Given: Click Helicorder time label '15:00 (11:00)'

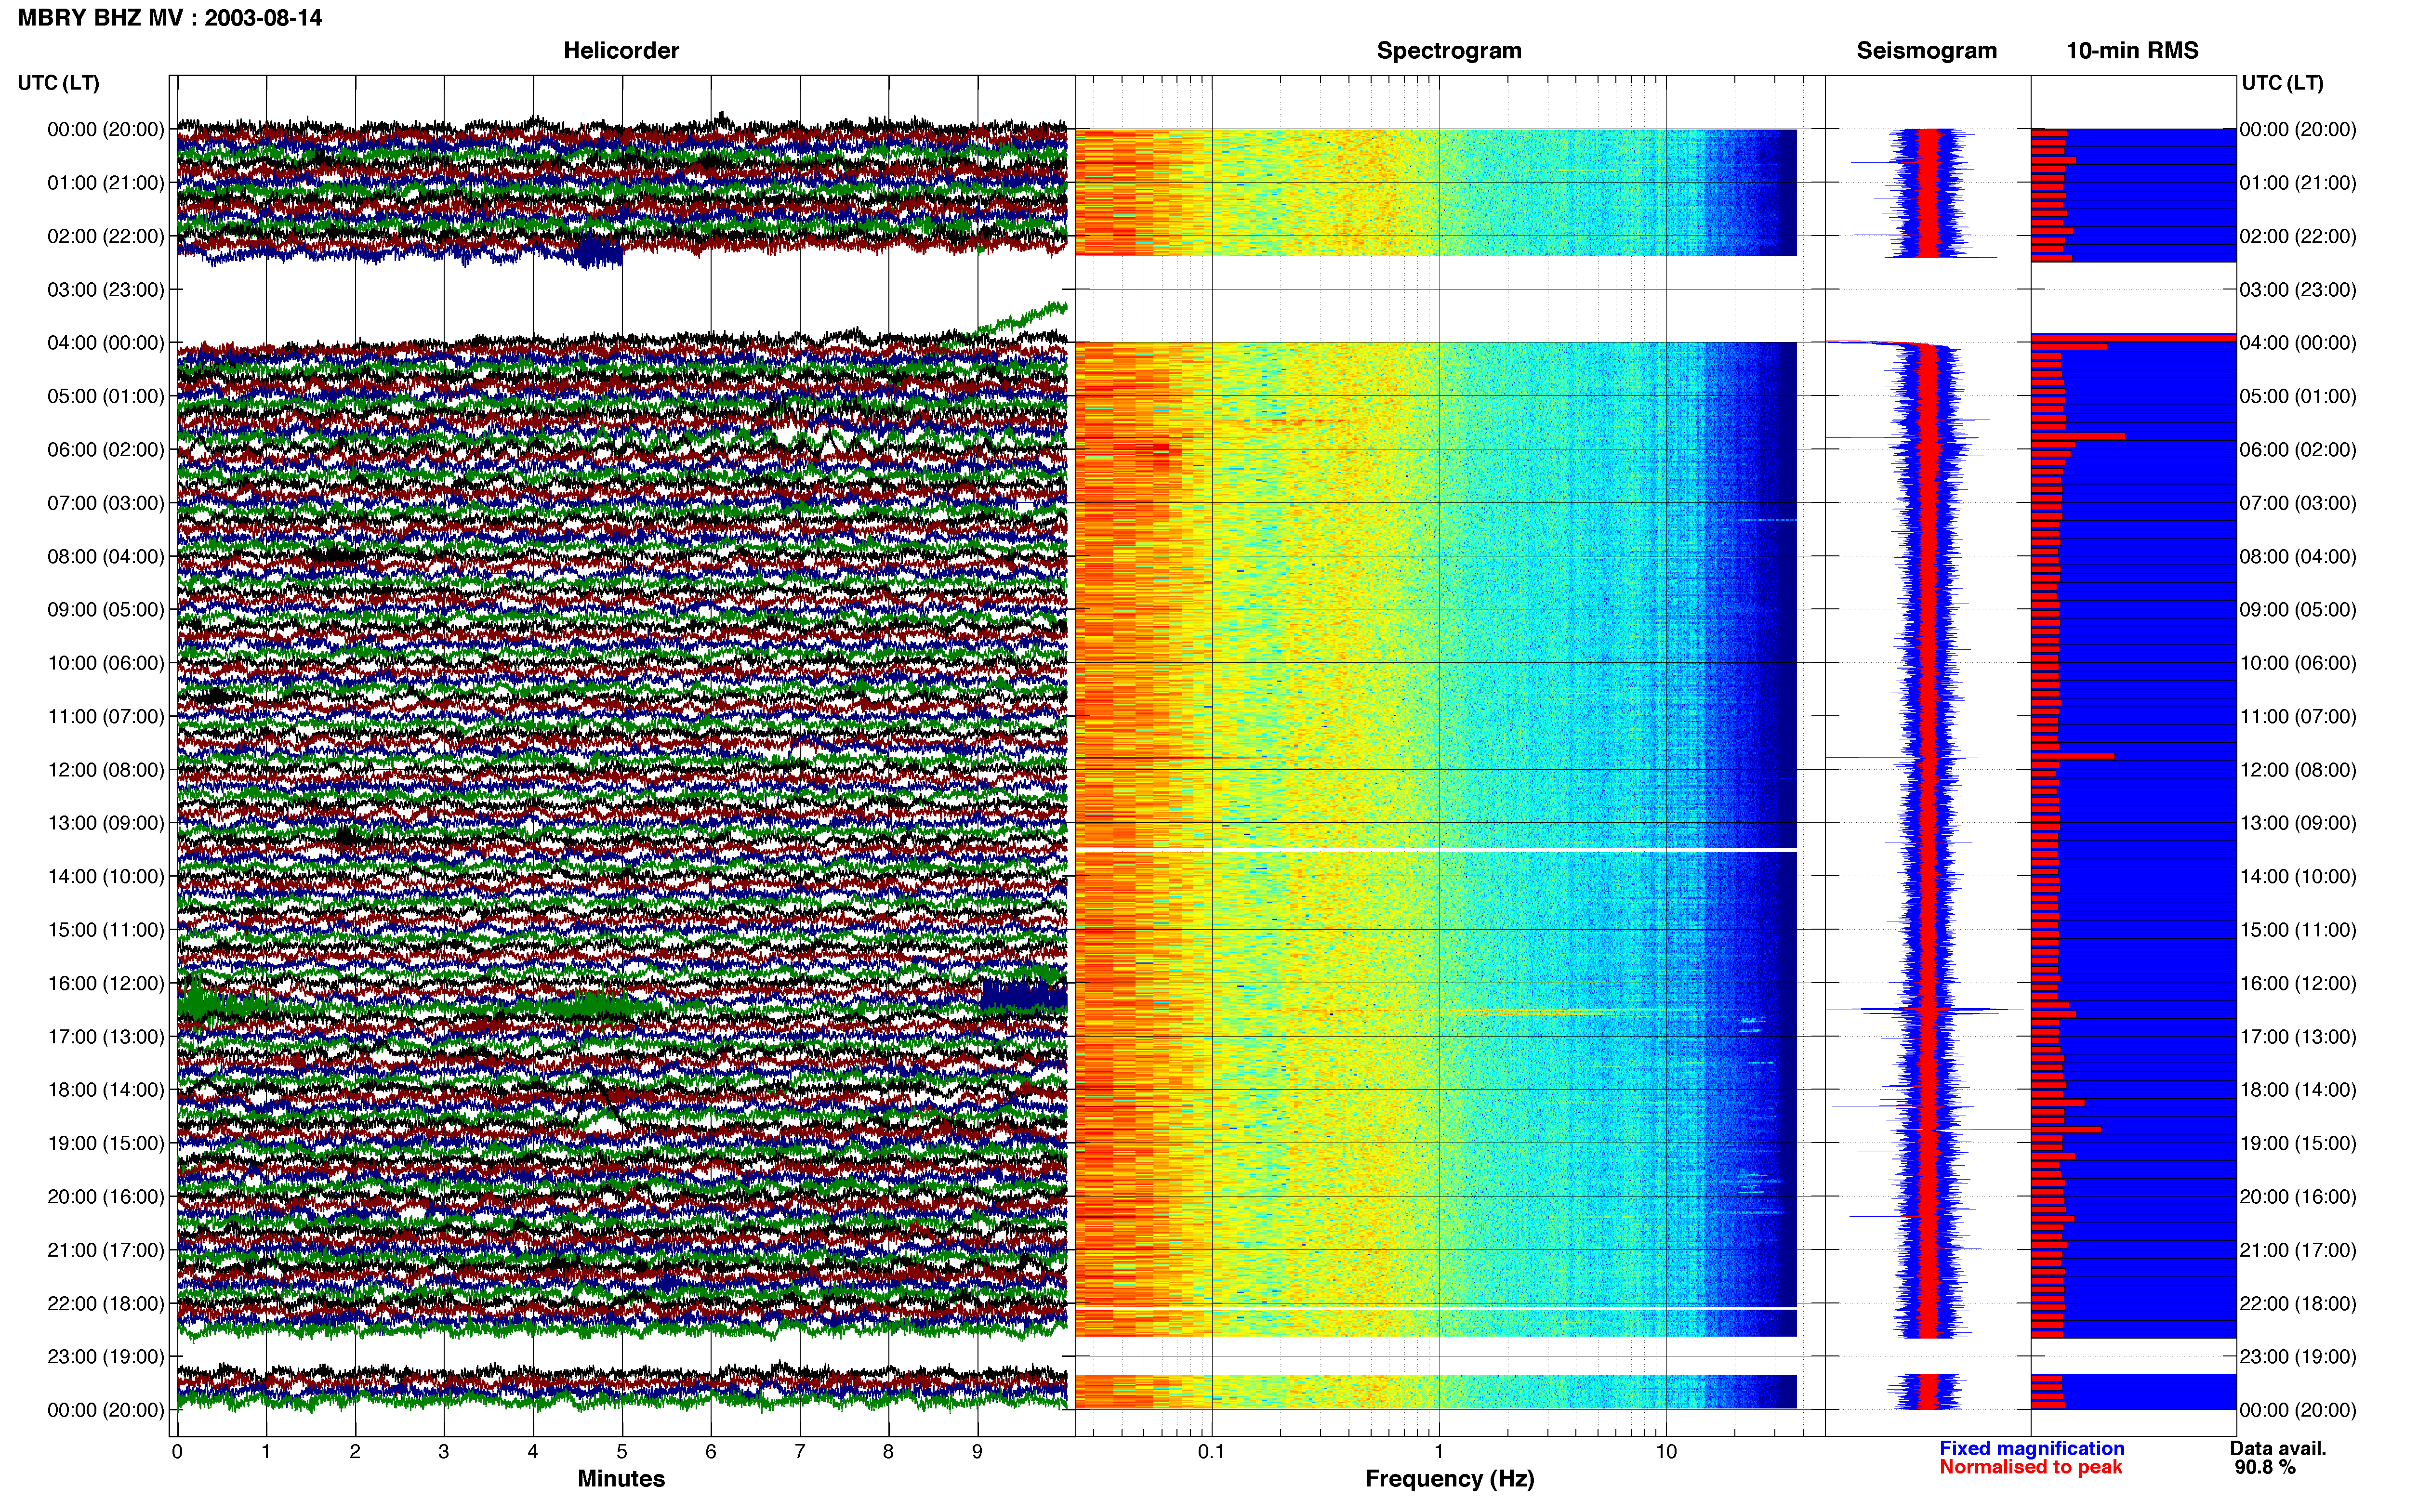Looking at the screenshot, I should [x=106, y=930].
